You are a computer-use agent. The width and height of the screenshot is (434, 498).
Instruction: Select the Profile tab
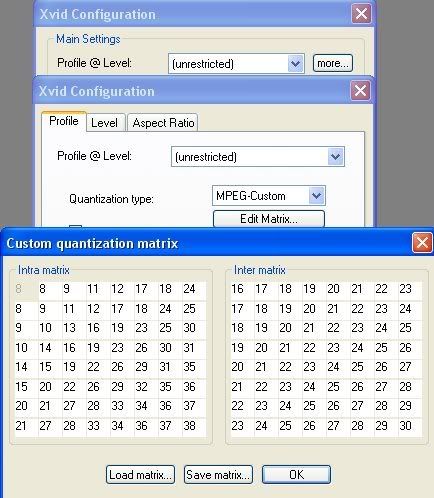point(64,121)
